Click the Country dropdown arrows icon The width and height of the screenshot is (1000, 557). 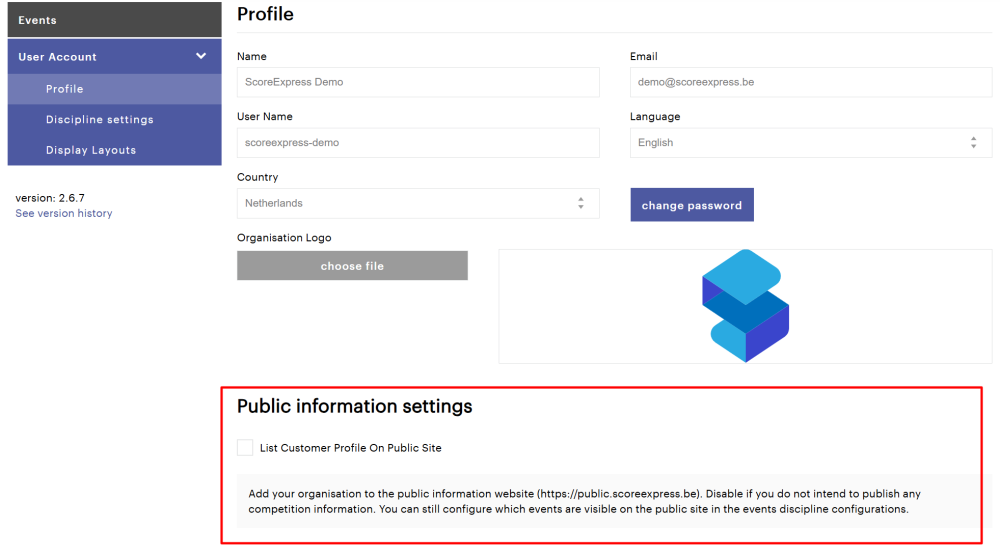point(580,203)
